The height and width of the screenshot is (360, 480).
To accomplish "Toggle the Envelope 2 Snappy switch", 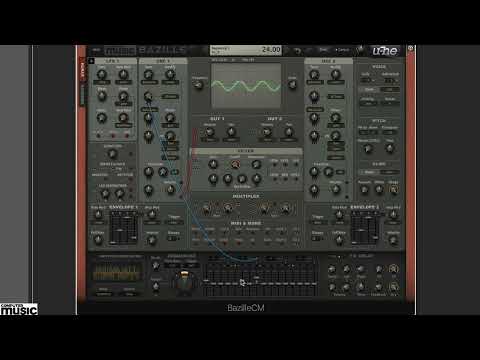I will [317, 238].
